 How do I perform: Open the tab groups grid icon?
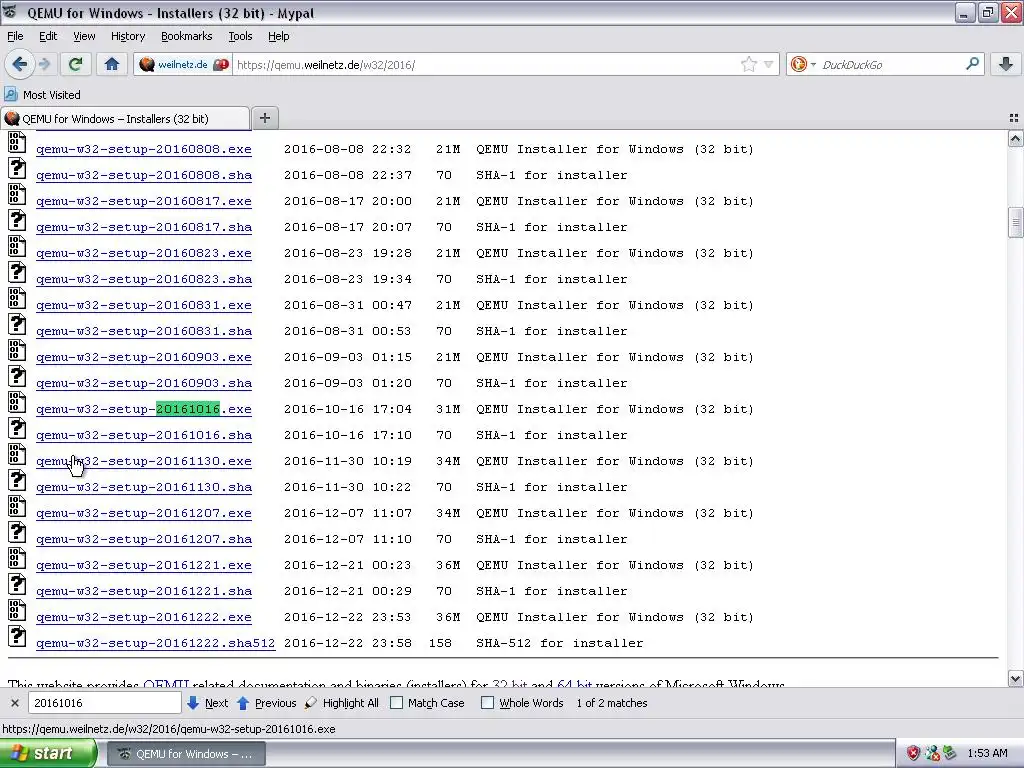(x=1014, y=118)
